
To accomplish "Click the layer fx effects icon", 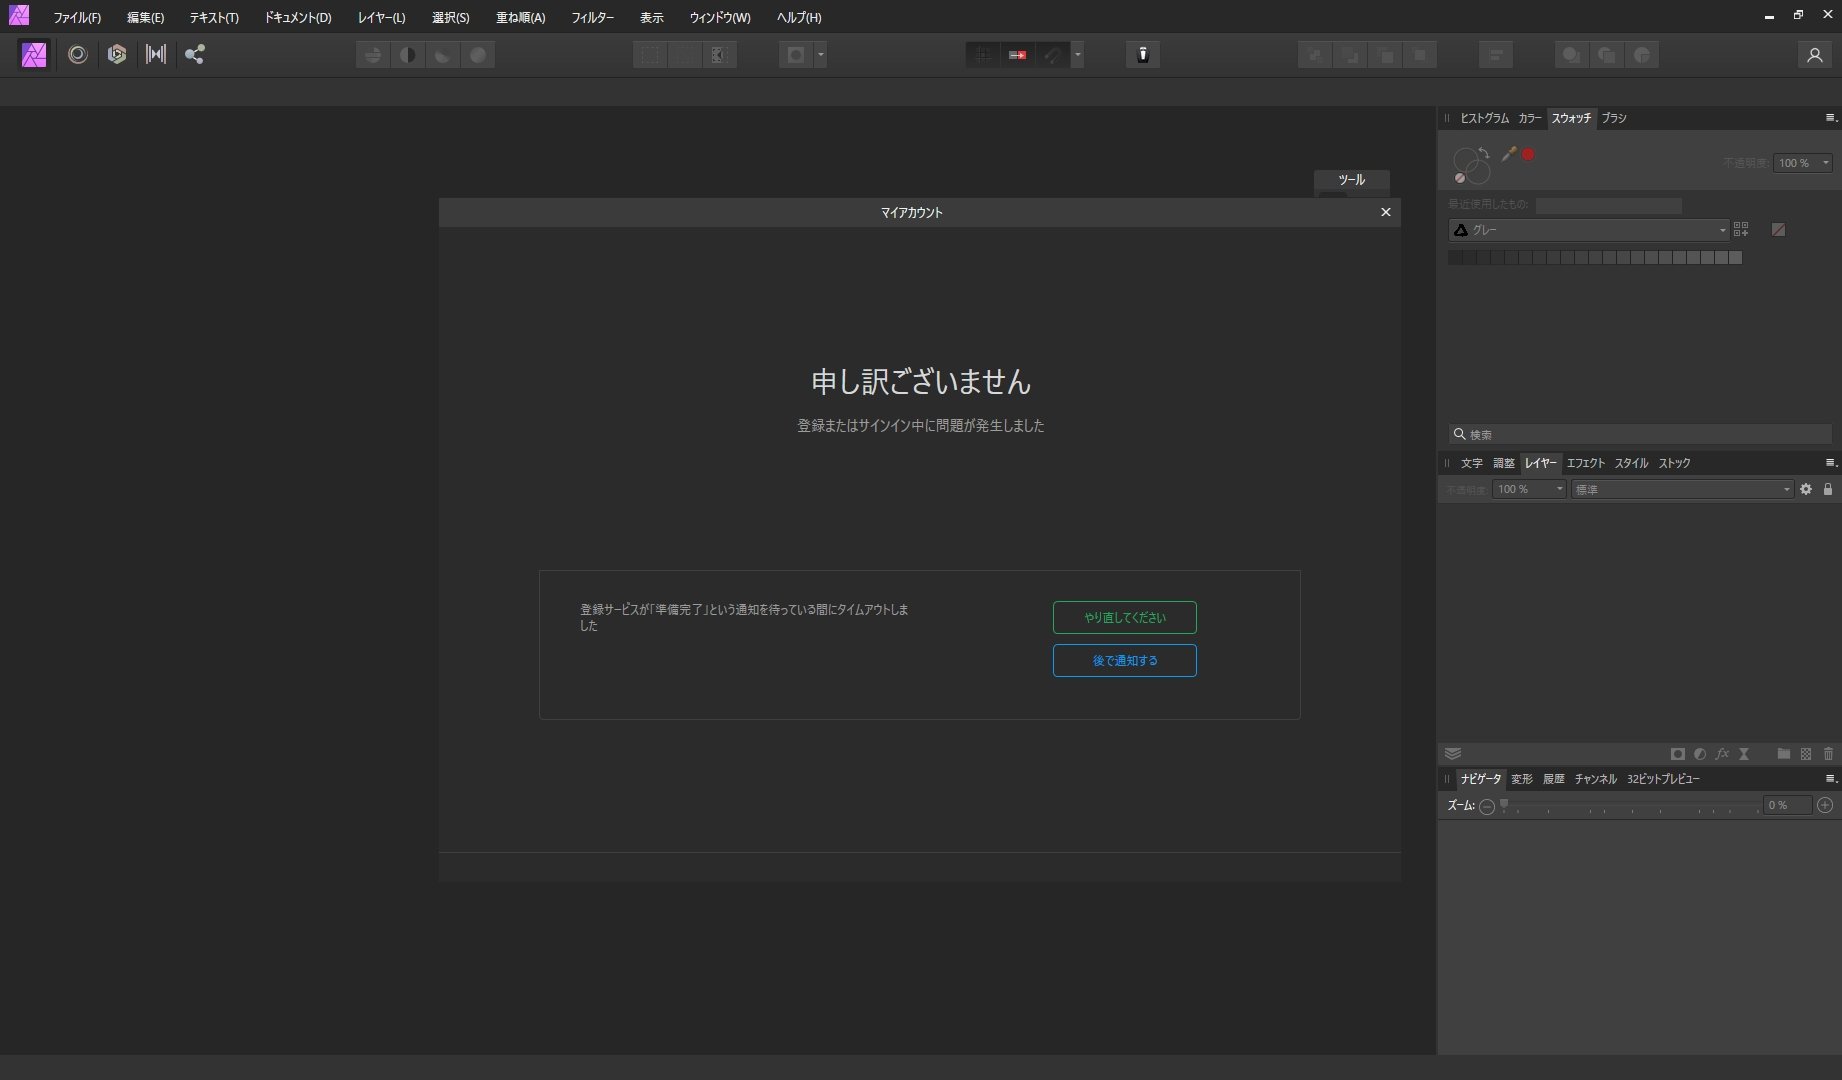I will (x=1721, y=754).
